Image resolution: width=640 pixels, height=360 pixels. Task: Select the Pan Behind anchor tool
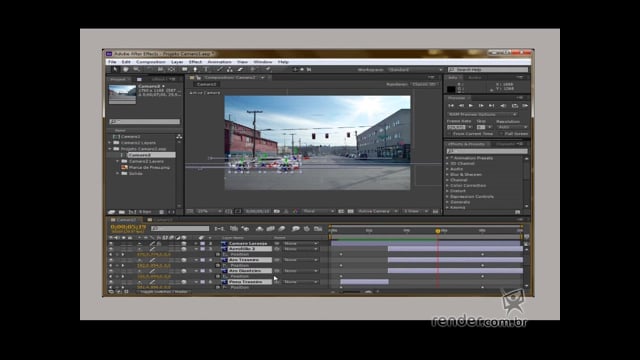tap(171, 70)
